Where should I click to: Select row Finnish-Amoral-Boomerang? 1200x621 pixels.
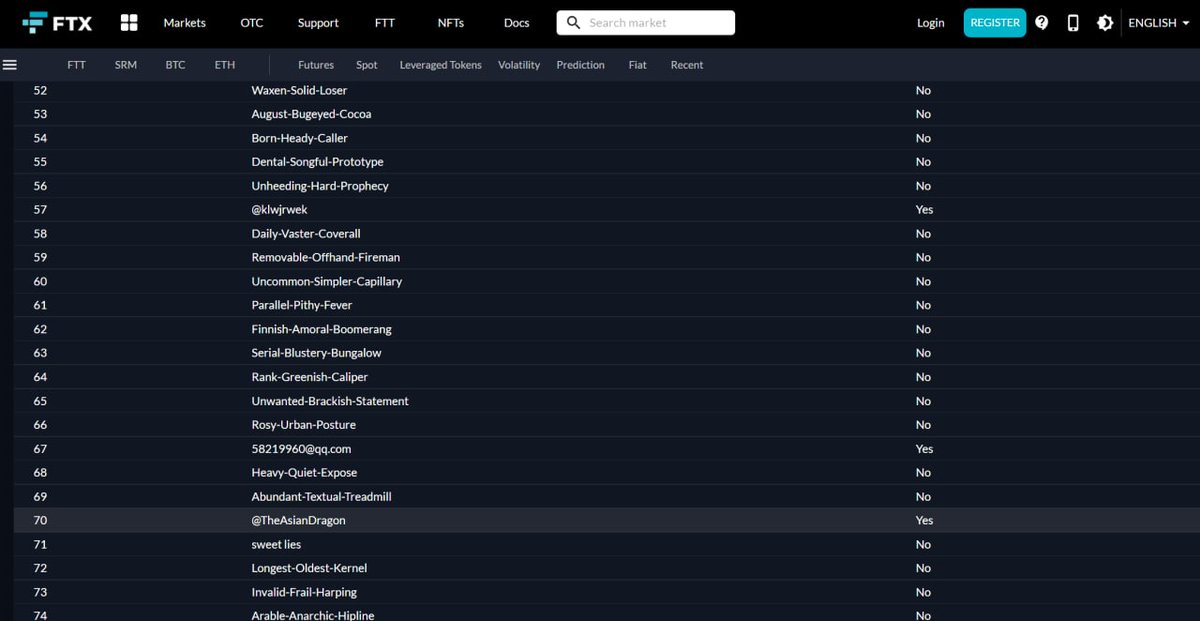click(607, 329)
